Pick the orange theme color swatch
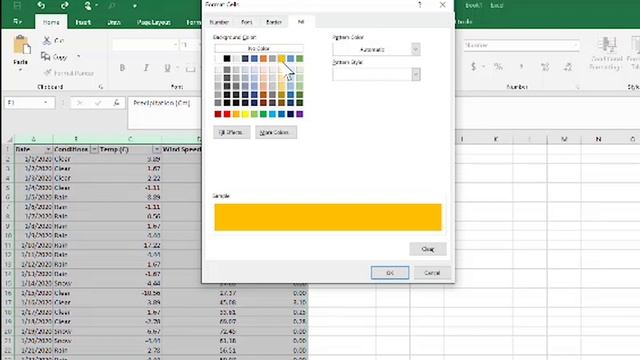The width and height of the screenshot is (640, 360). click(263, 59)
